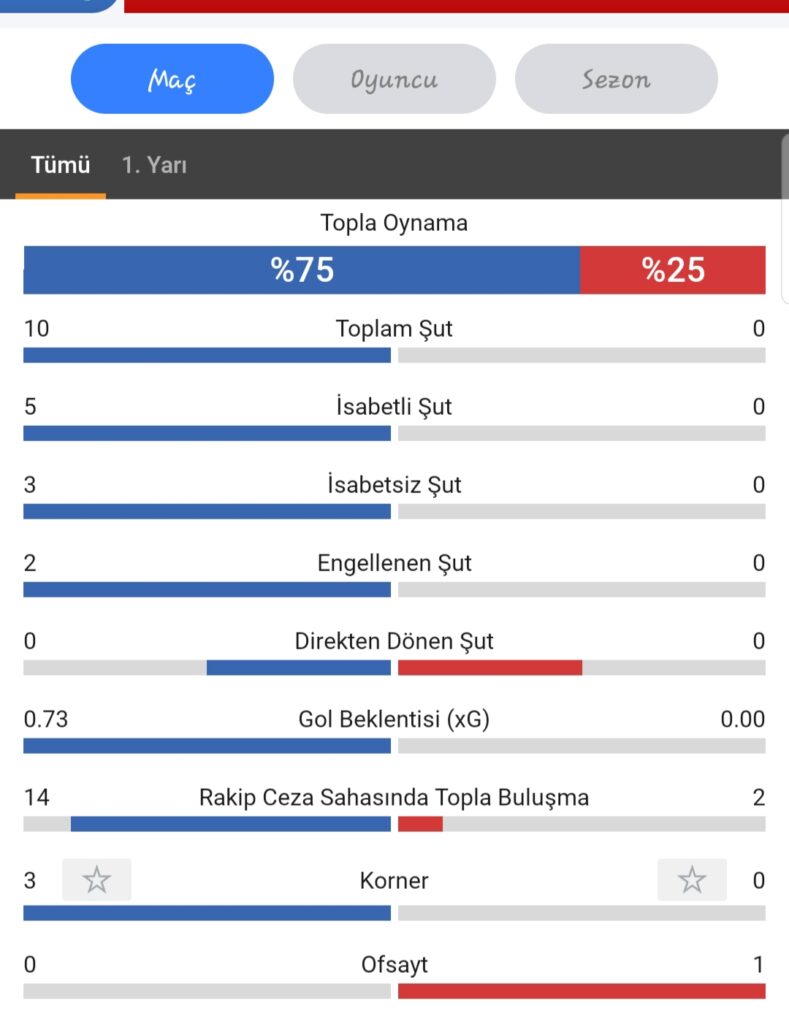The height and width of the screenshot is (1024, 789).
Task: Toggle the right Korner star icon
Action: tap(692, 880)
